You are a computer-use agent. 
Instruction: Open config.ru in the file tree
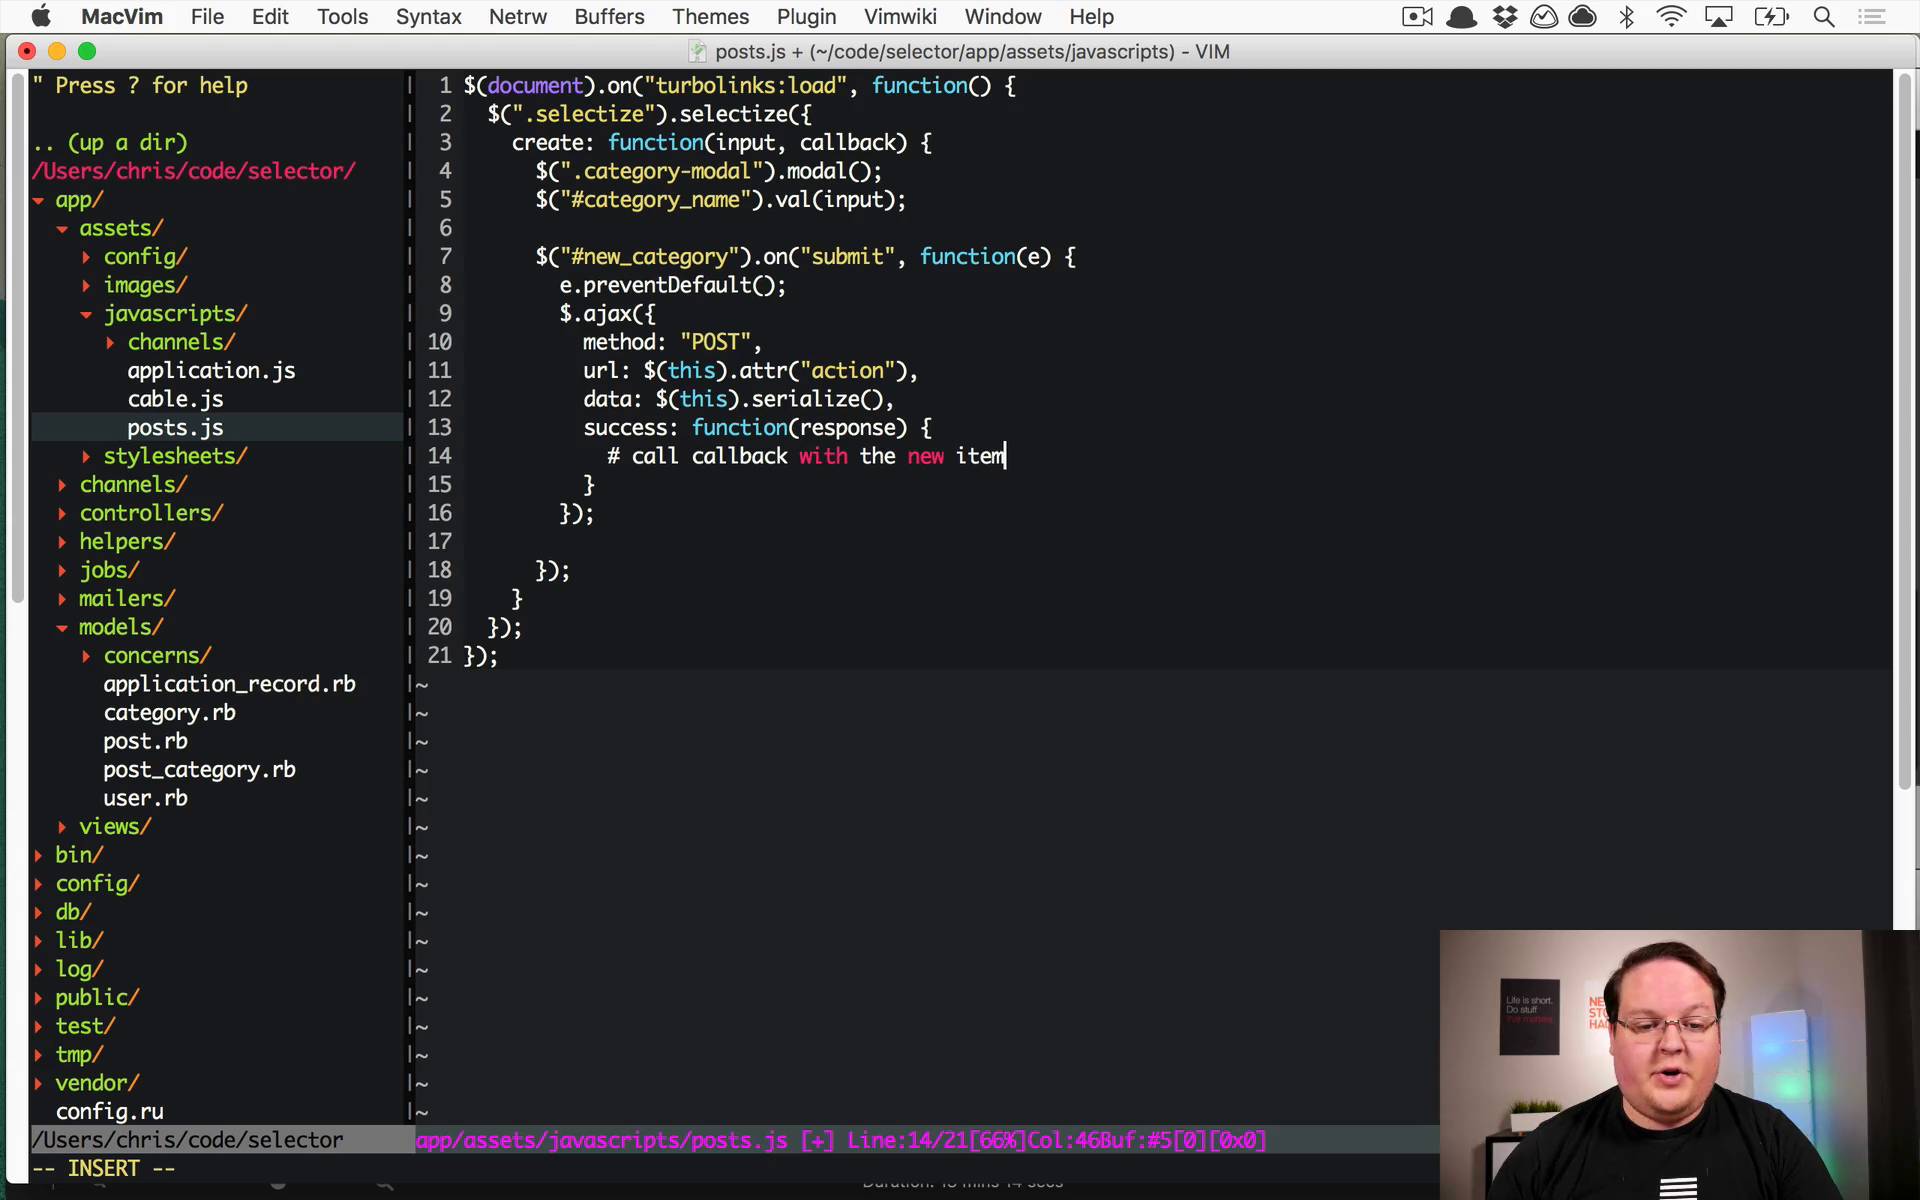click(x=109, y=1112)
